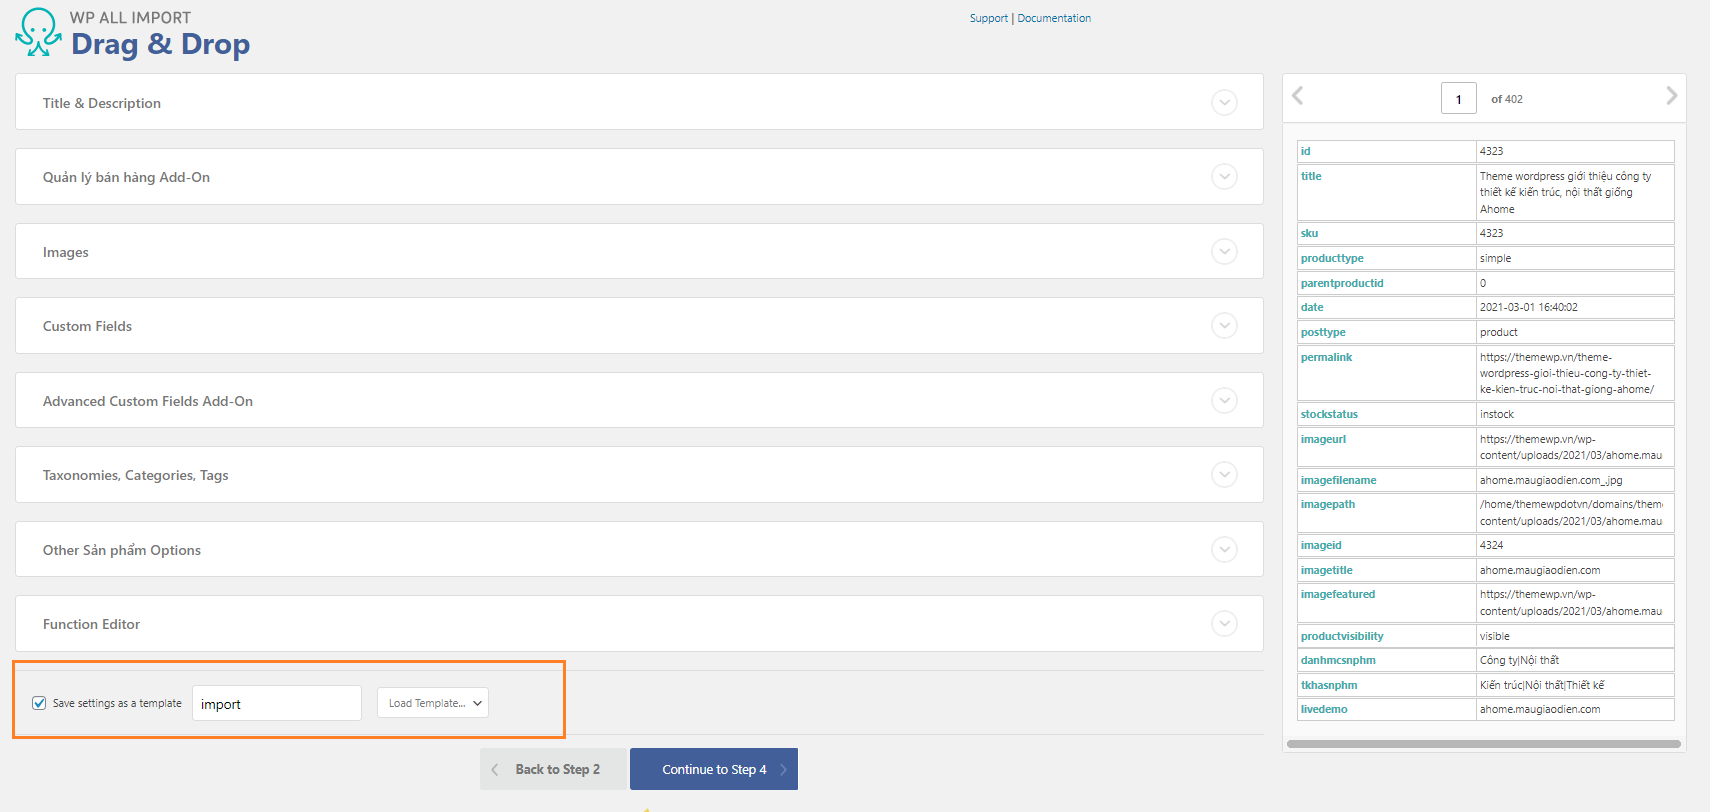The image size is (1710, 812).
Task: Uncheck Save settings as a template
Action: tap(39, 703)
